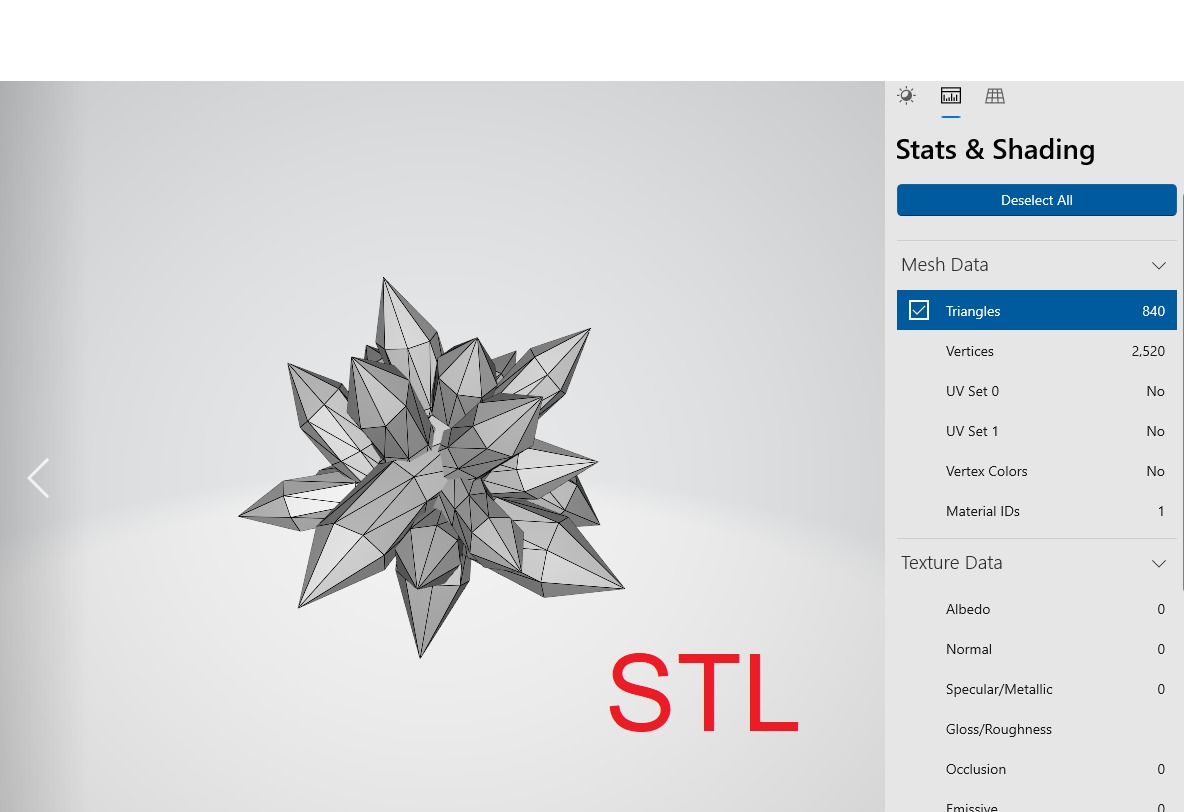
Task: Click the Triangles count value 840
Action: [x=1153, y=311]
